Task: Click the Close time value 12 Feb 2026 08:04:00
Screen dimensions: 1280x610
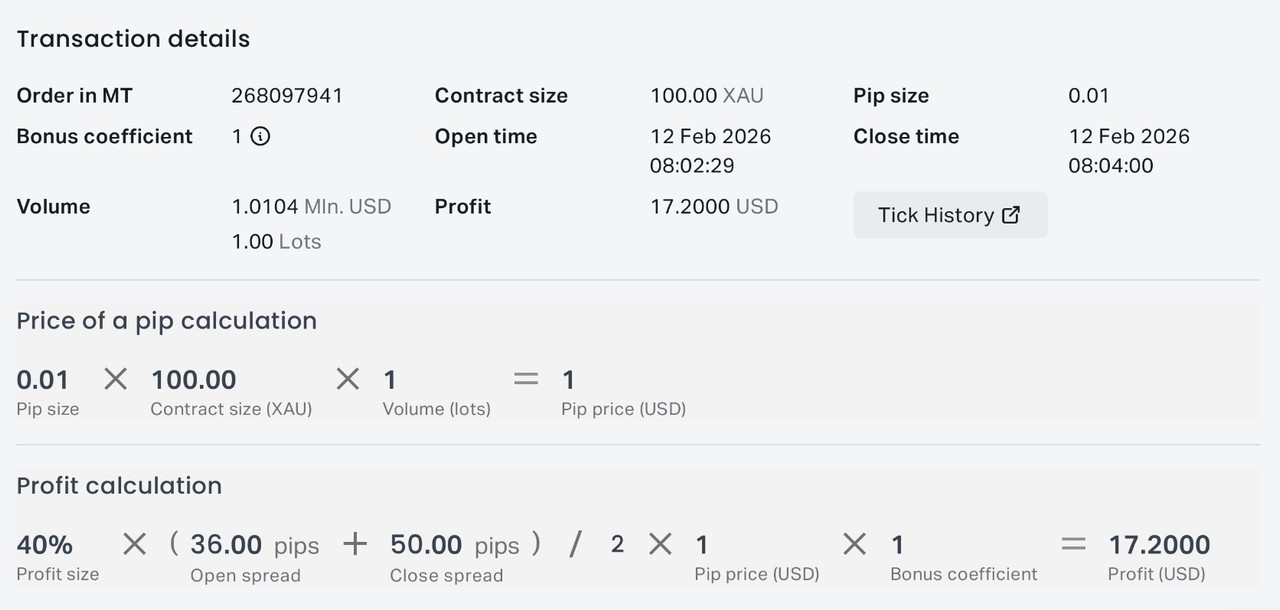Action: coord(1129,151)
